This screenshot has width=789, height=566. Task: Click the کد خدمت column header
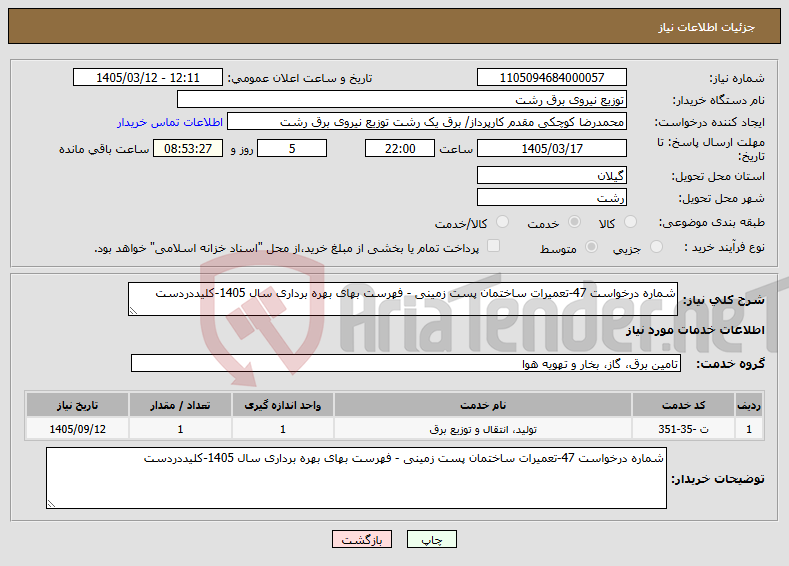click(683, 405)
